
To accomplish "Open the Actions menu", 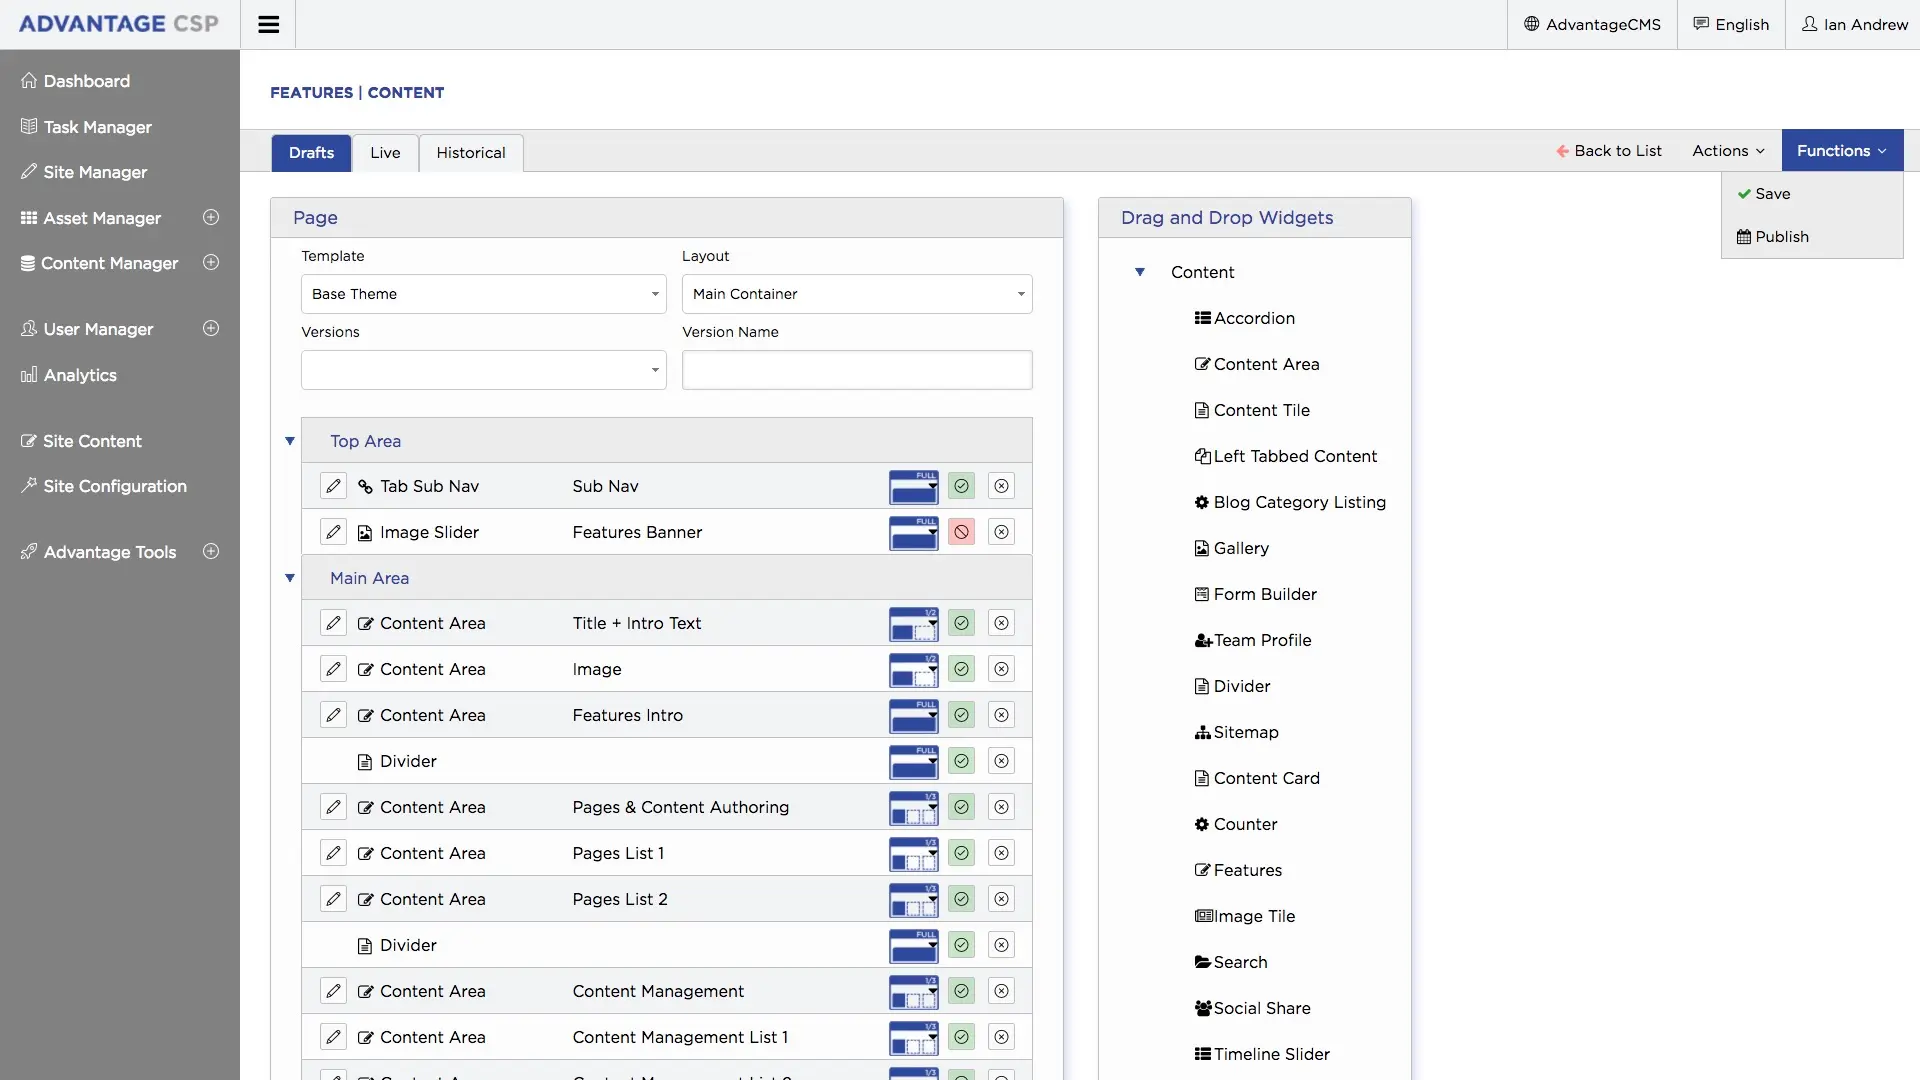I will coord(1727,150).
